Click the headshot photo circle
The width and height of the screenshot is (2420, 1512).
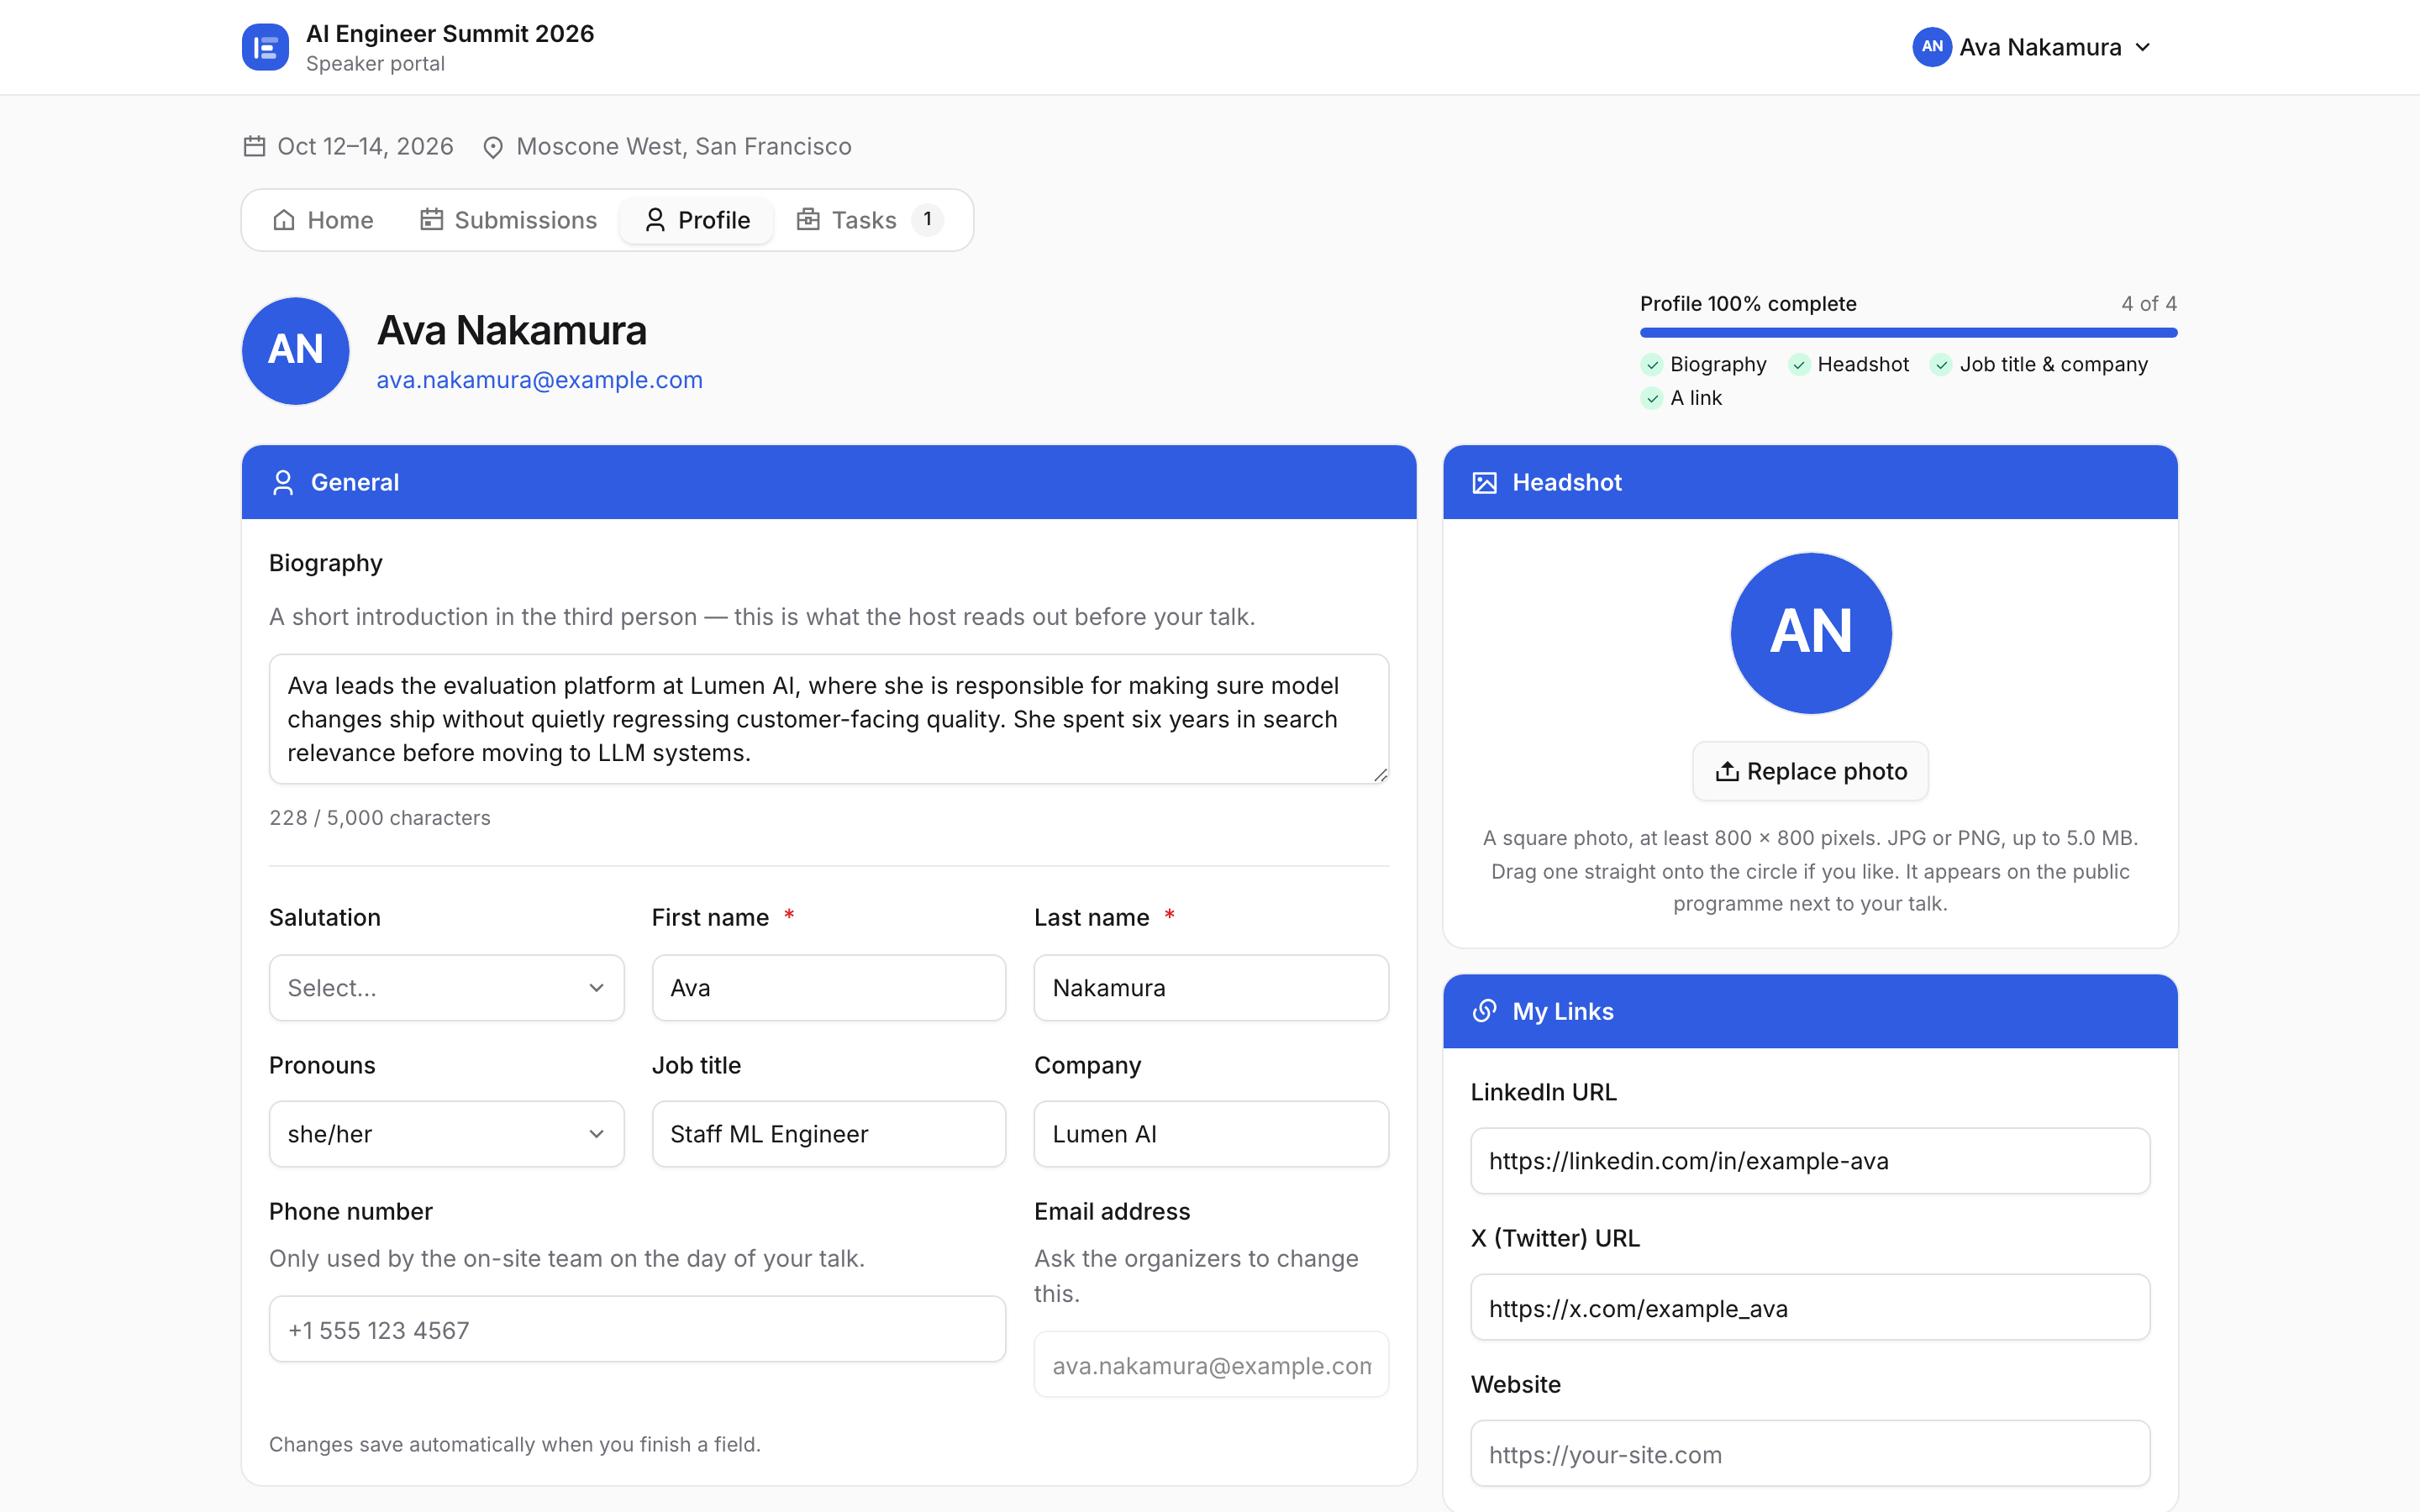pos(1810,633)
